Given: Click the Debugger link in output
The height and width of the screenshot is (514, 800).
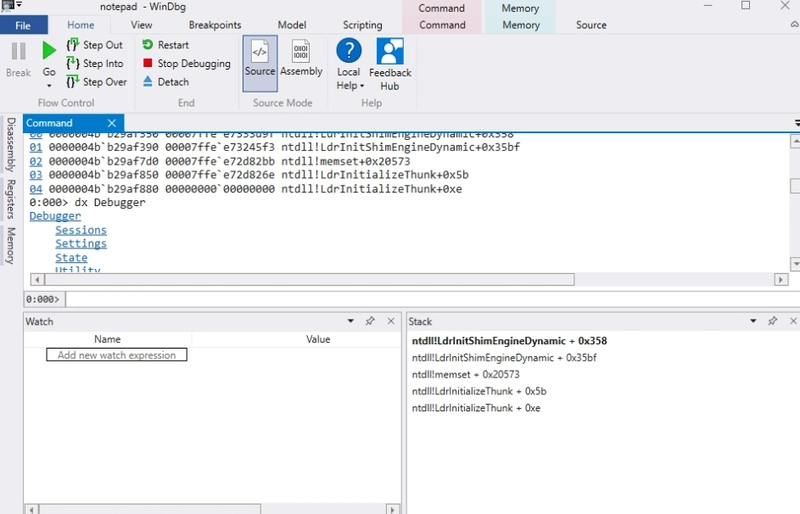Looking at the screenshot, I should [55, 216].
